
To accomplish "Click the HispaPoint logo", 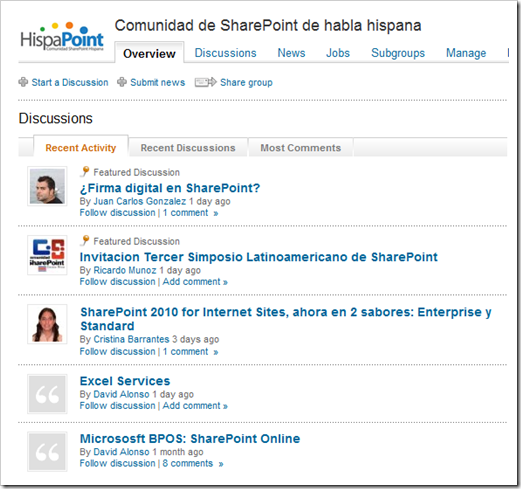I will point(62,37).
